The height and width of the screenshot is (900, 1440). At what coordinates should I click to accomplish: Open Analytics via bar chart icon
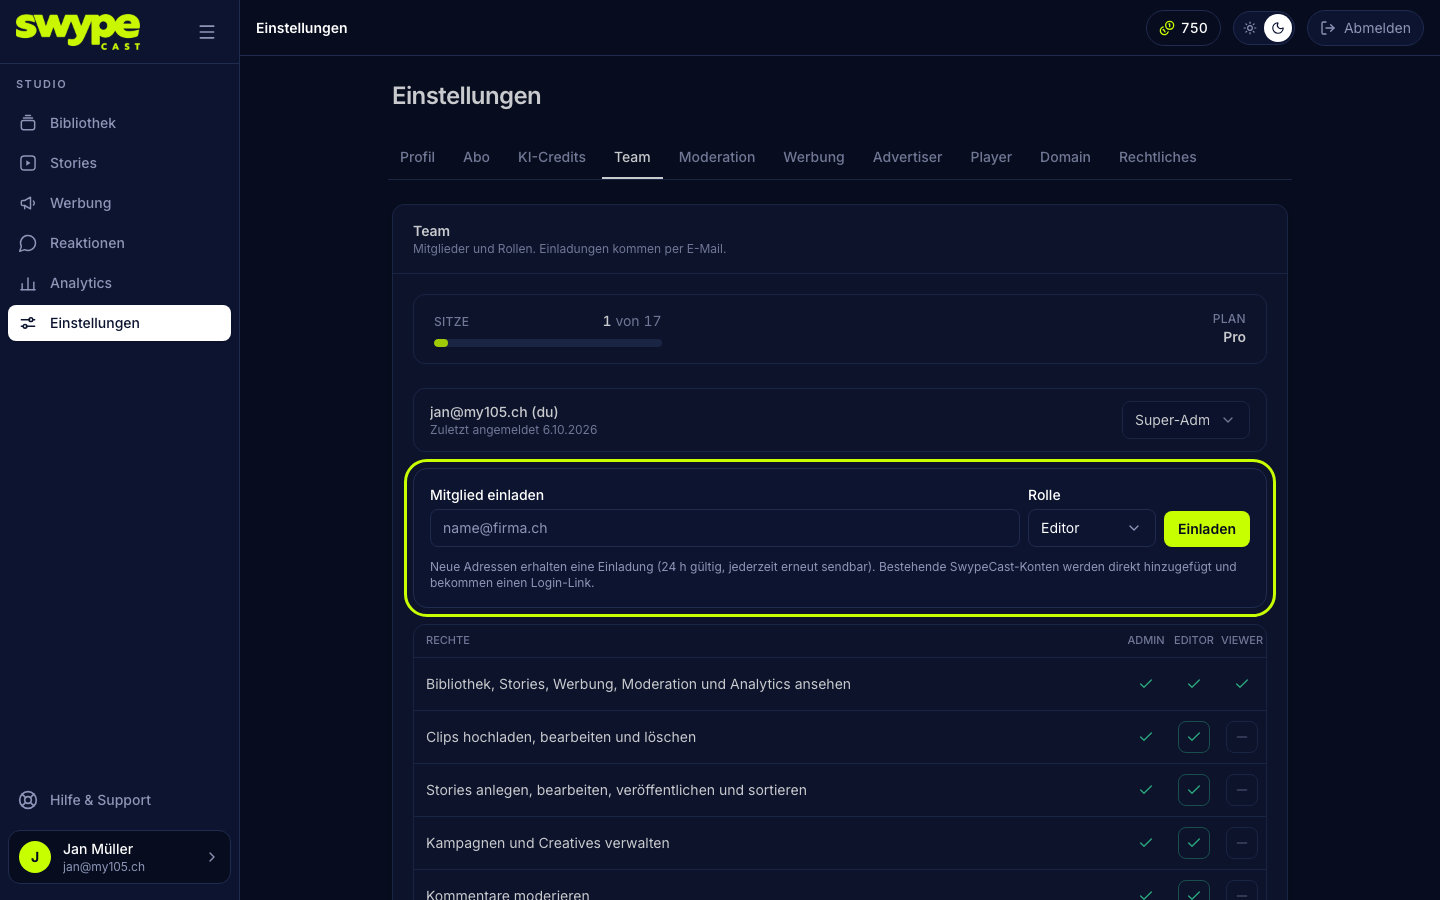28,283
